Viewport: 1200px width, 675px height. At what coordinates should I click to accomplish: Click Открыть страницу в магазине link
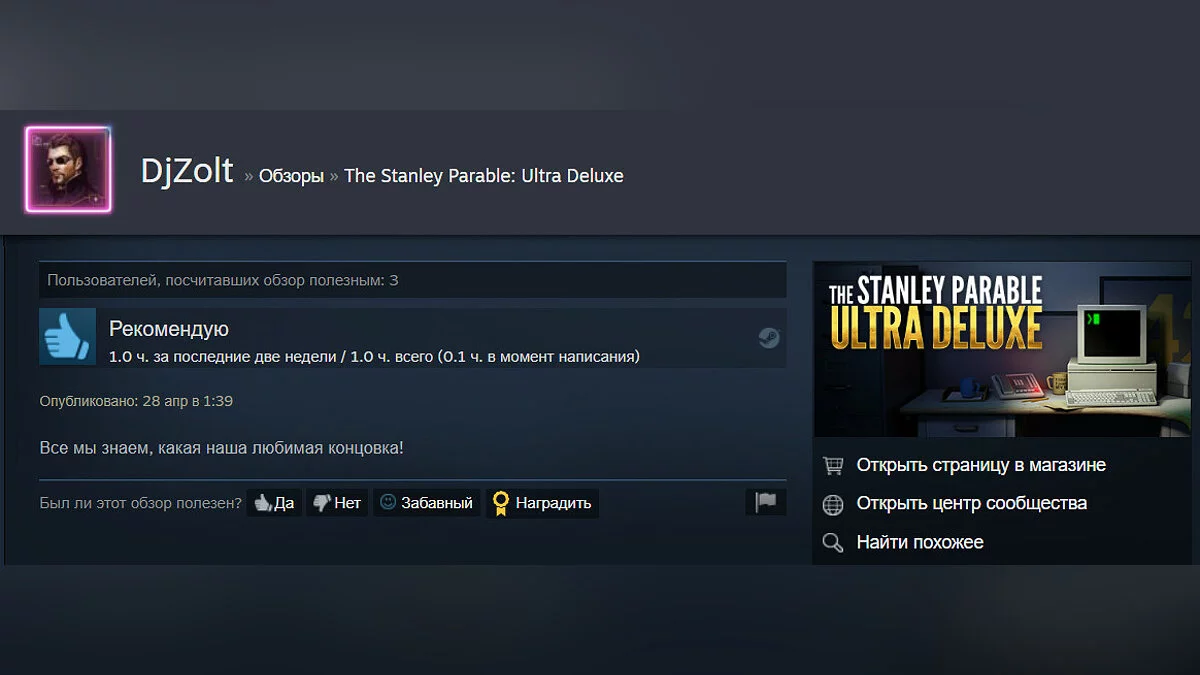pyautogui.click(x=981, y=465)
